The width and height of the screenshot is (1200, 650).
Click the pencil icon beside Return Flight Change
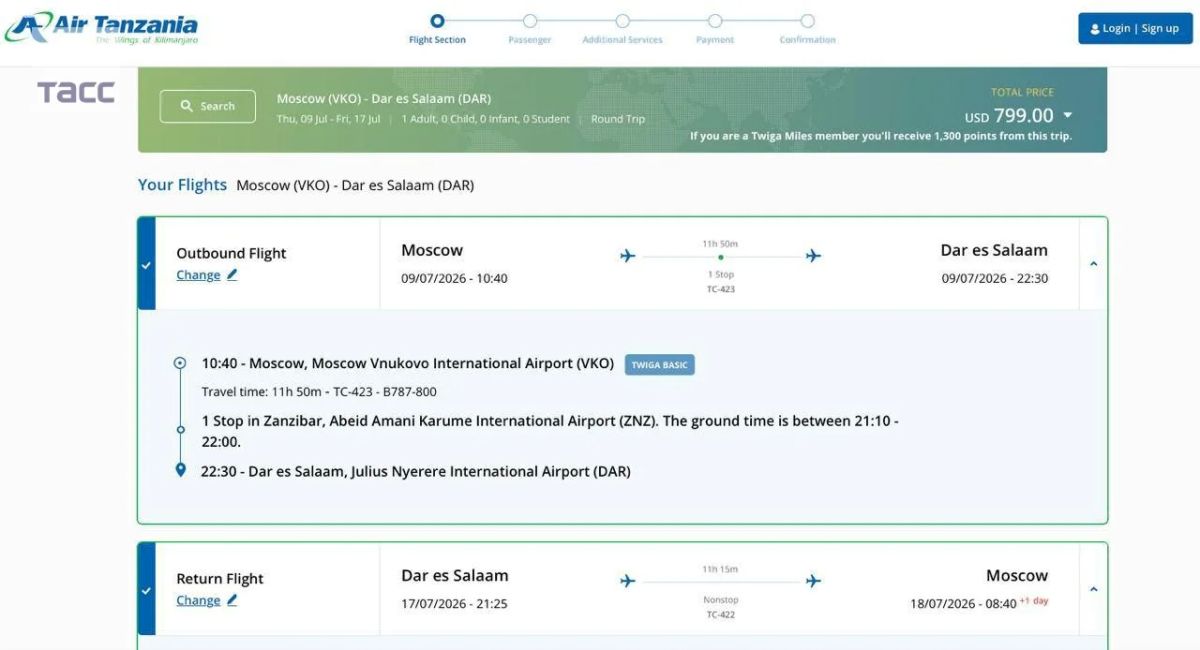coord(232,600)
